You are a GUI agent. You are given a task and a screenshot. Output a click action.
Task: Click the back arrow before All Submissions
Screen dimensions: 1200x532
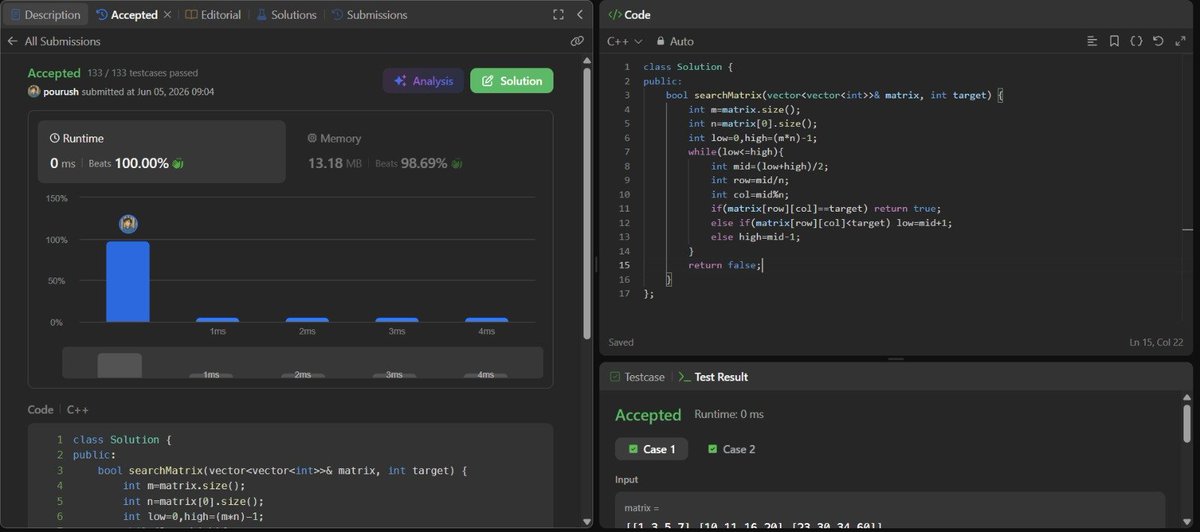[x=12, y=41]
